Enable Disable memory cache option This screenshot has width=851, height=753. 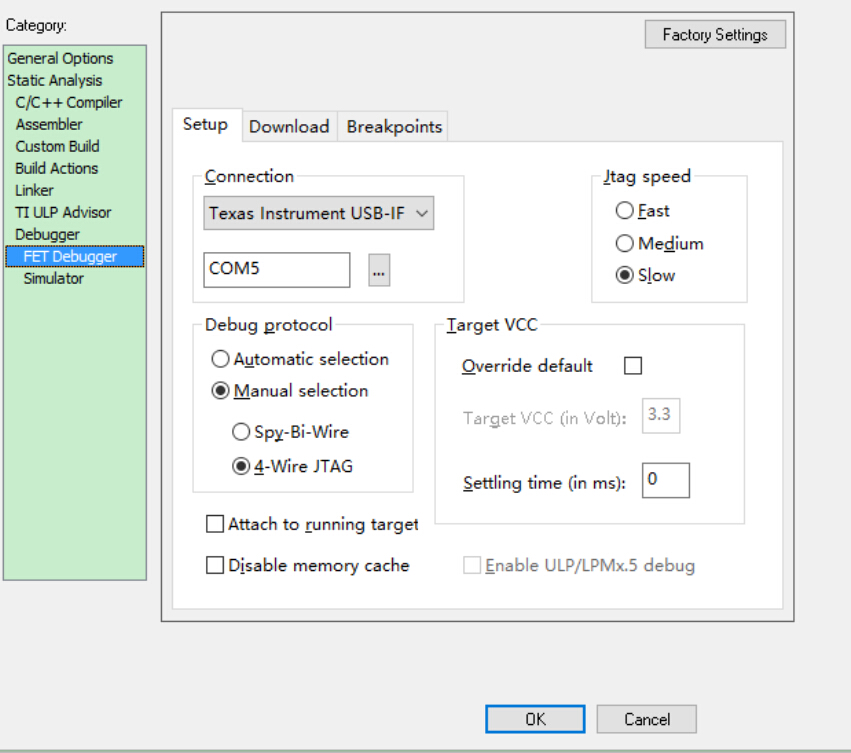[x=215, y=565]
